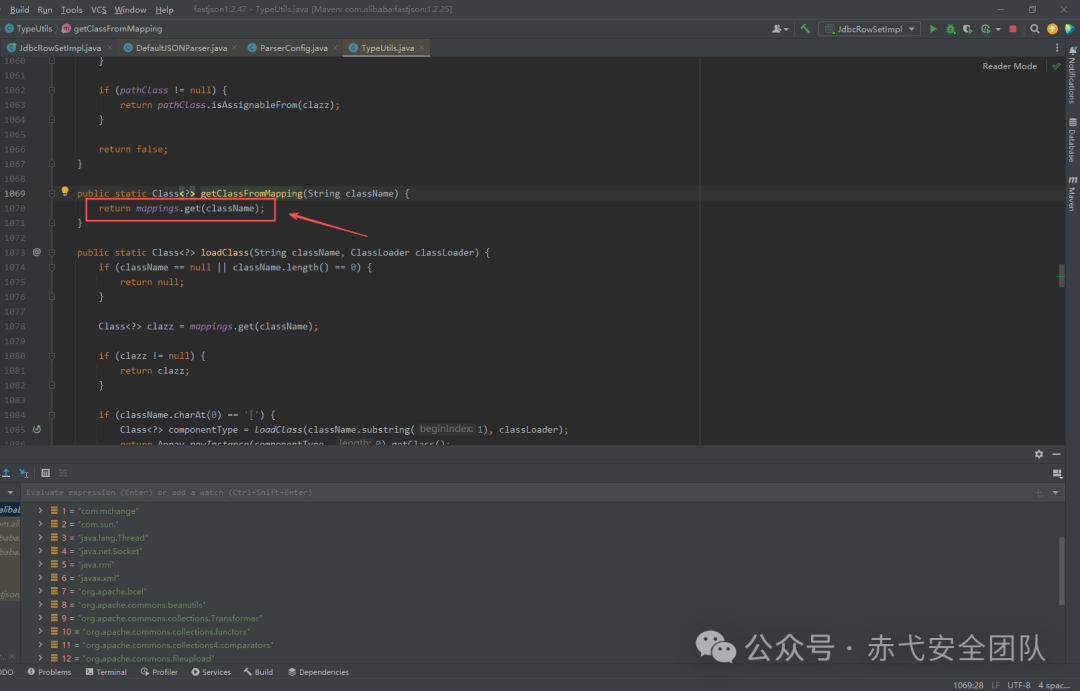Click the Evaluate expression input field

[x=523, y=493]
